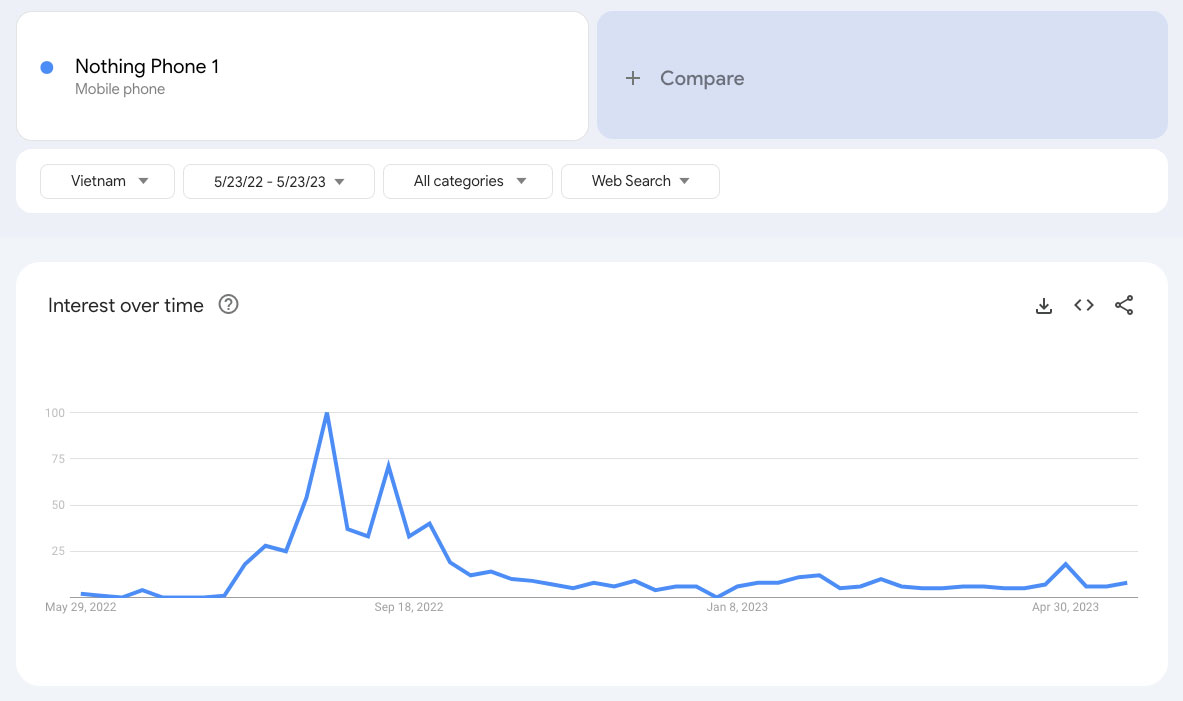Click the blue dot next to Nothing Phone 1
The image size is (1183, 701).
[47, 68]
